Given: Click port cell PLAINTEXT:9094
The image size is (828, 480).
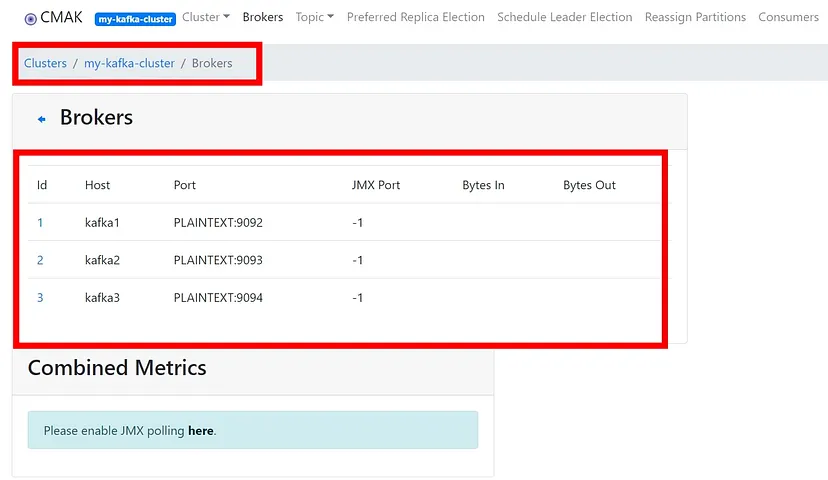Looking at the screenshot, I should (x=218, y=298).
